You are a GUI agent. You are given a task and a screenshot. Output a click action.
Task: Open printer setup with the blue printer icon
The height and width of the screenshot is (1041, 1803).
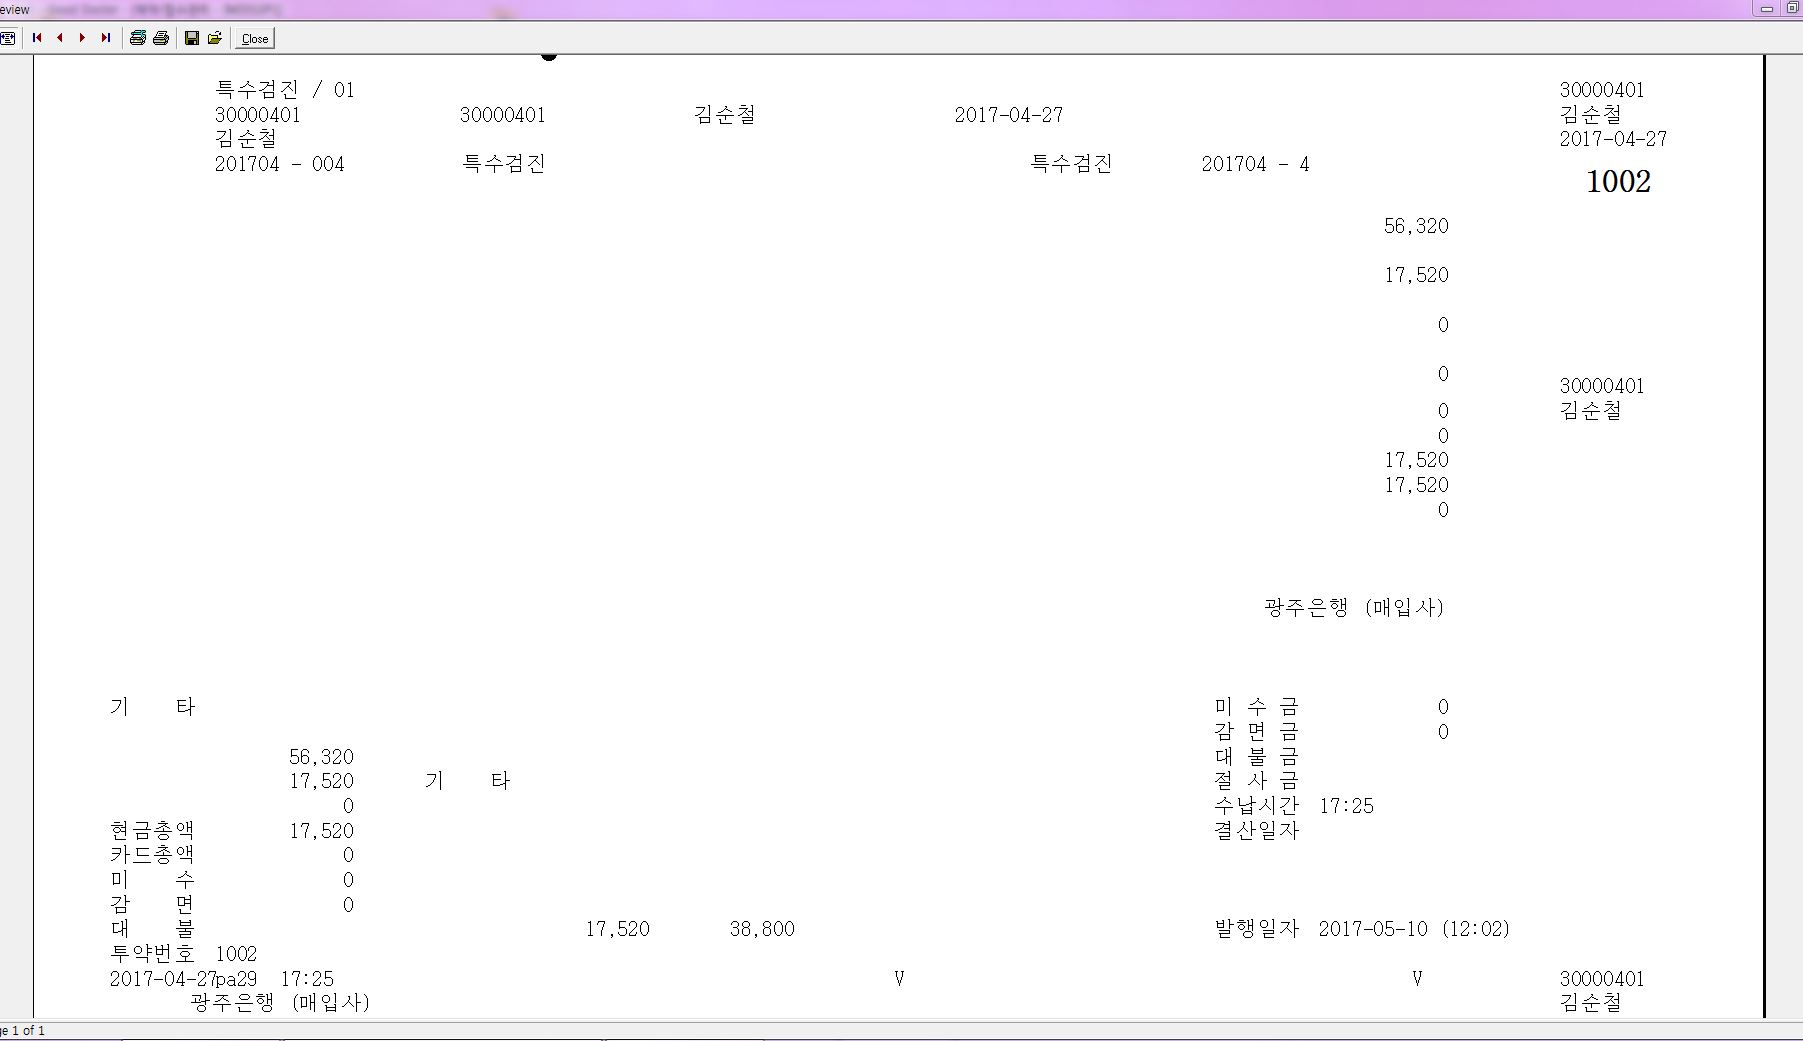click(138, 38)
